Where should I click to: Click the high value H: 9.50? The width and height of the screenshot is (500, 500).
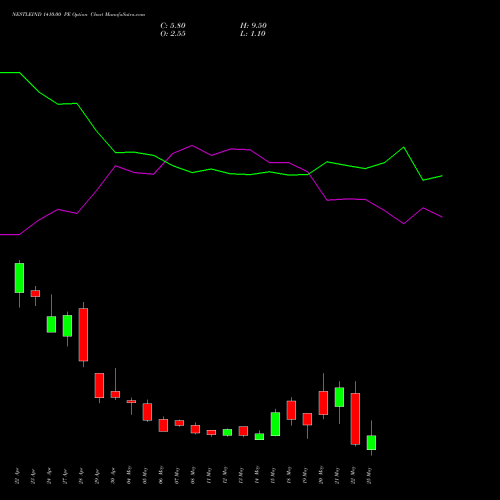tap(253, 26)
